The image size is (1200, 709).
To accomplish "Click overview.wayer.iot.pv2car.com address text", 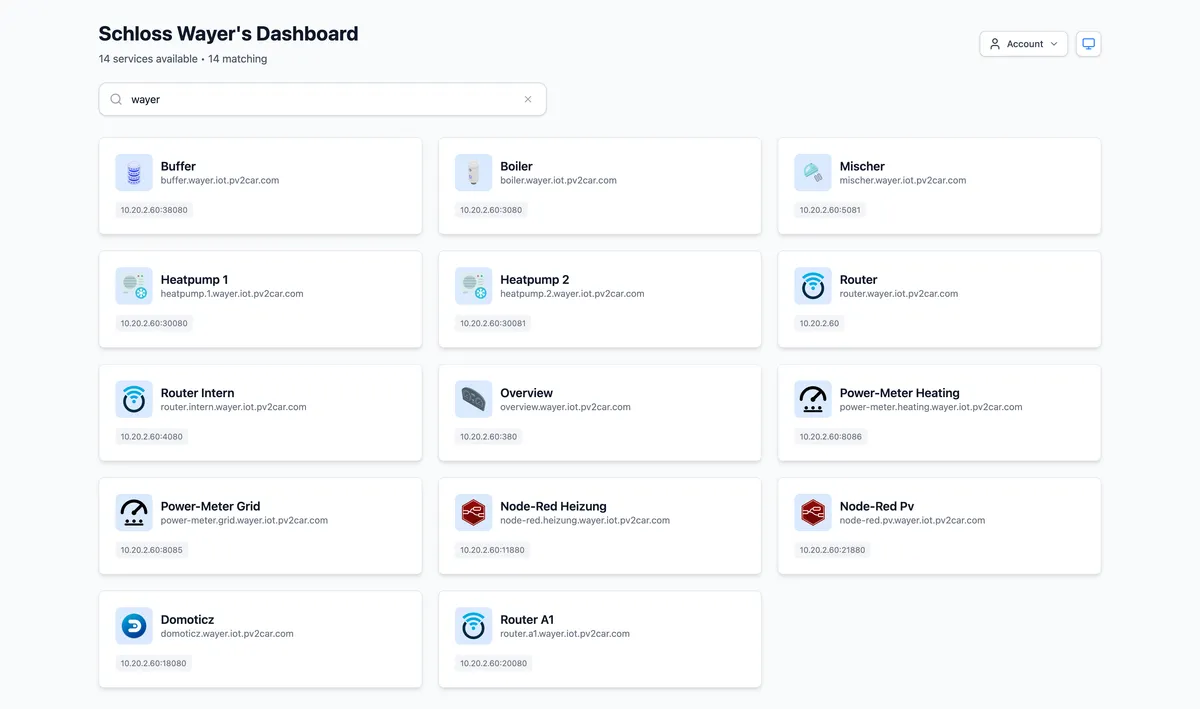I will click(566, 407).
